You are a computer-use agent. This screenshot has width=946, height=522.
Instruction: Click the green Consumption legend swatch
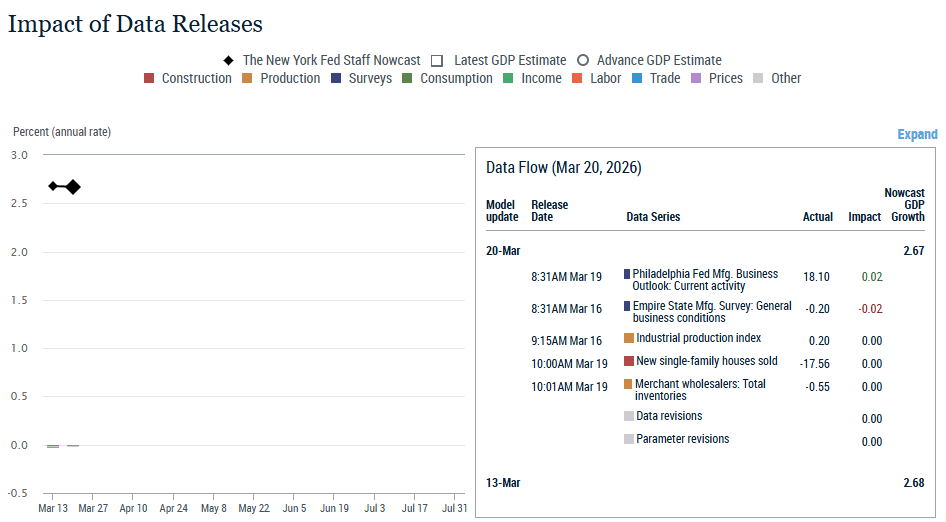pos(407,79)
